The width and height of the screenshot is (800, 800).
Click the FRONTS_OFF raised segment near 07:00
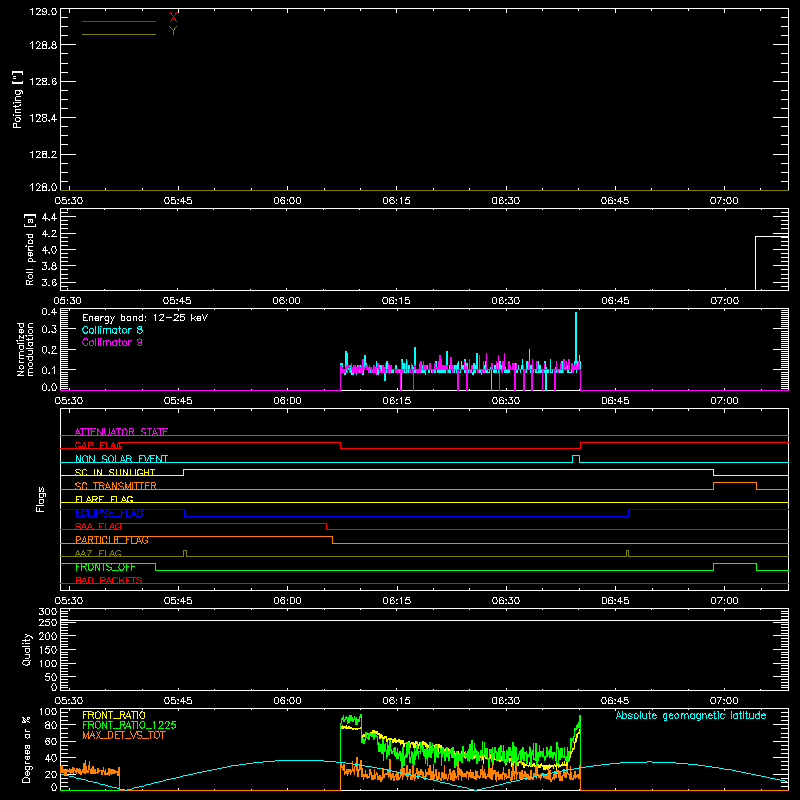tap(735, 564)
